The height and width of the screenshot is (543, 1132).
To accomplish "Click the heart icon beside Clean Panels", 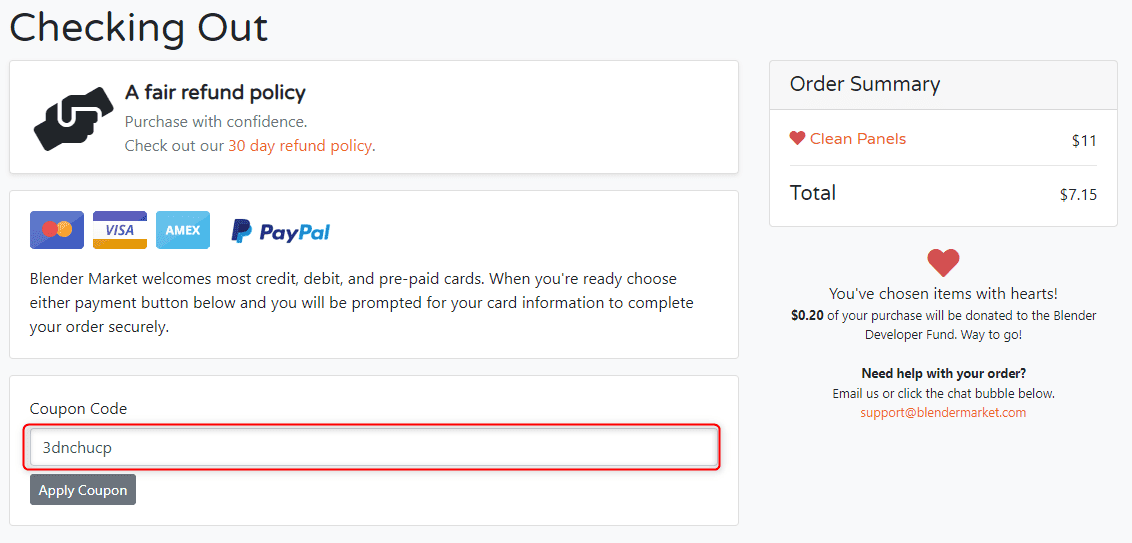I will (797, 138).
